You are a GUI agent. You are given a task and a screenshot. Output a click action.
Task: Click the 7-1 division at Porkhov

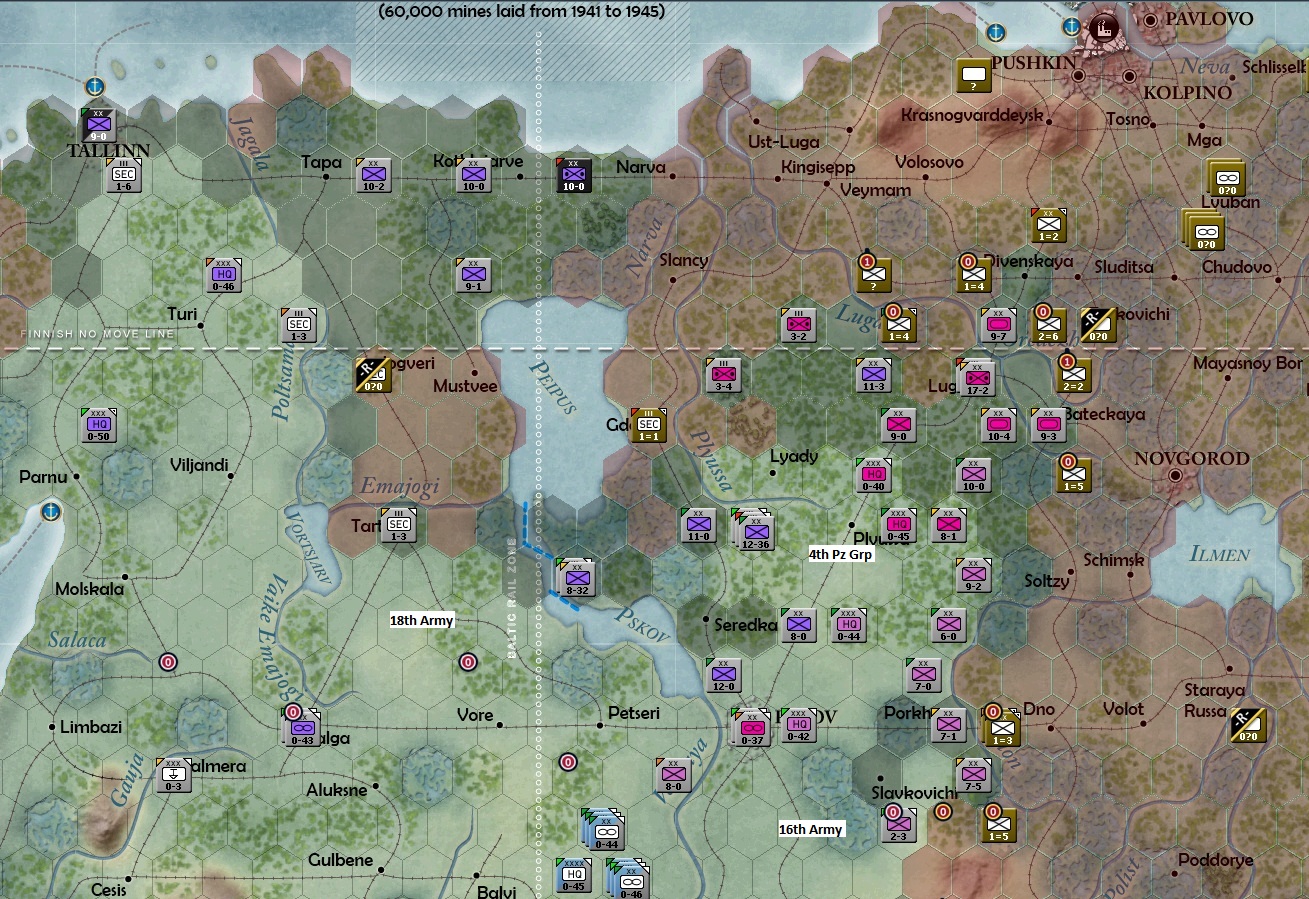pyautogui.click(x=948, y=725)
